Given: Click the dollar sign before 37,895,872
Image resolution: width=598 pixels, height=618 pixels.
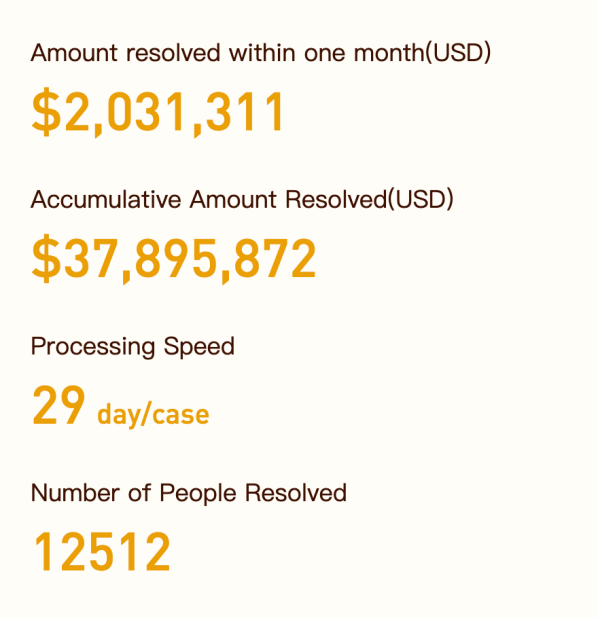Looking at the screenshot, I should tap(47, 259).
